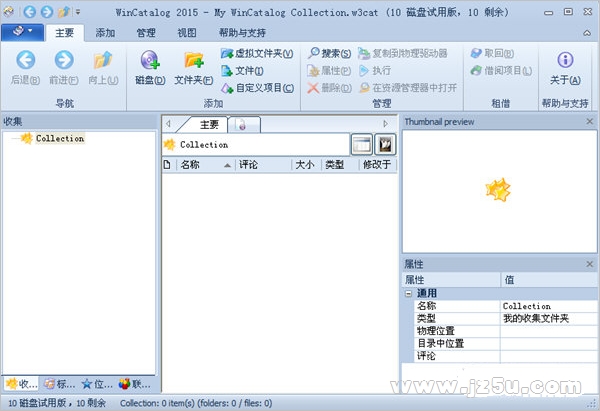This screenshot has width=600, height=411.
Task: Click the quick access back arrow
Action: point(29,12)
